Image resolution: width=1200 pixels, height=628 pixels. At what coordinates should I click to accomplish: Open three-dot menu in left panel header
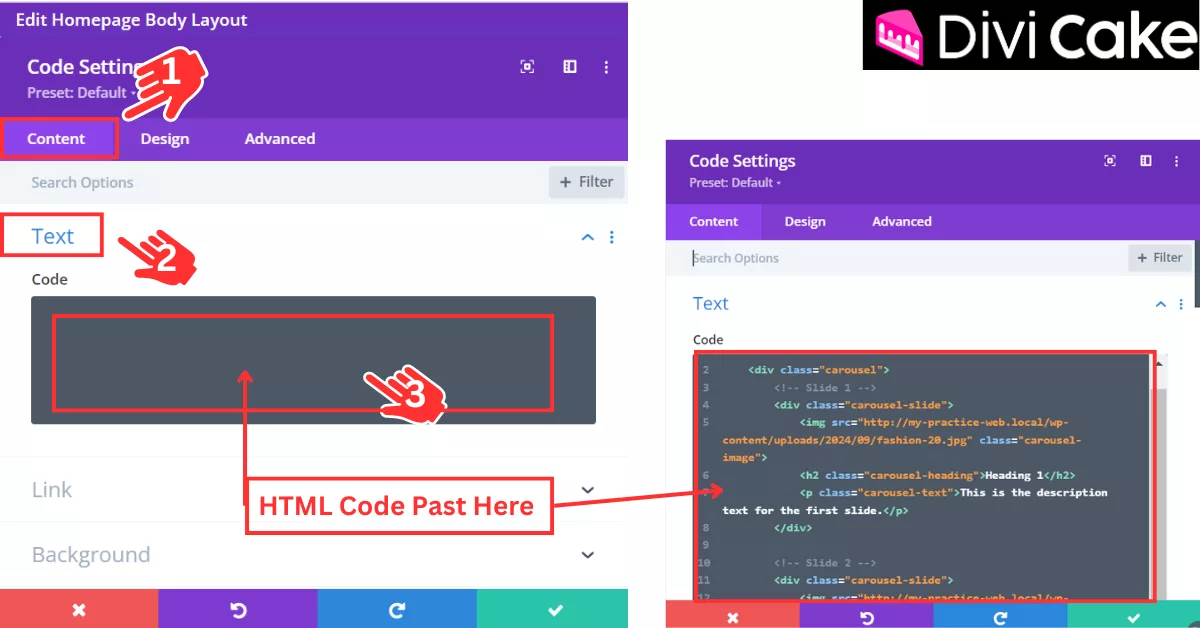(x=606, y=67)
